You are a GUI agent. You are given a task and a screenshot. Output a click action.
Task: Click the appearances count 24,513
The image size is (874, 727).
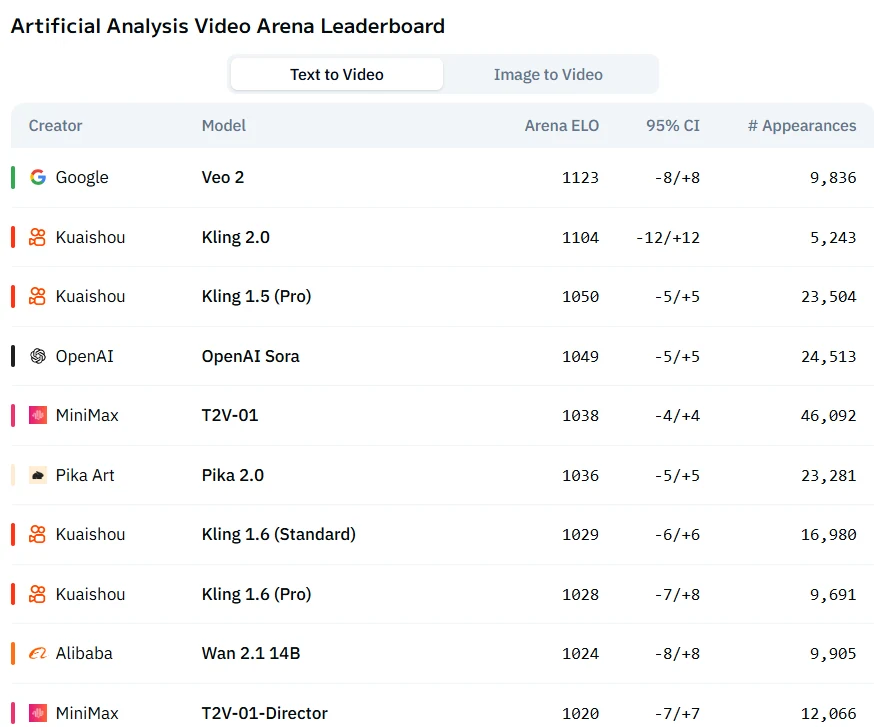pyautogui.click(x=829, y=356)
